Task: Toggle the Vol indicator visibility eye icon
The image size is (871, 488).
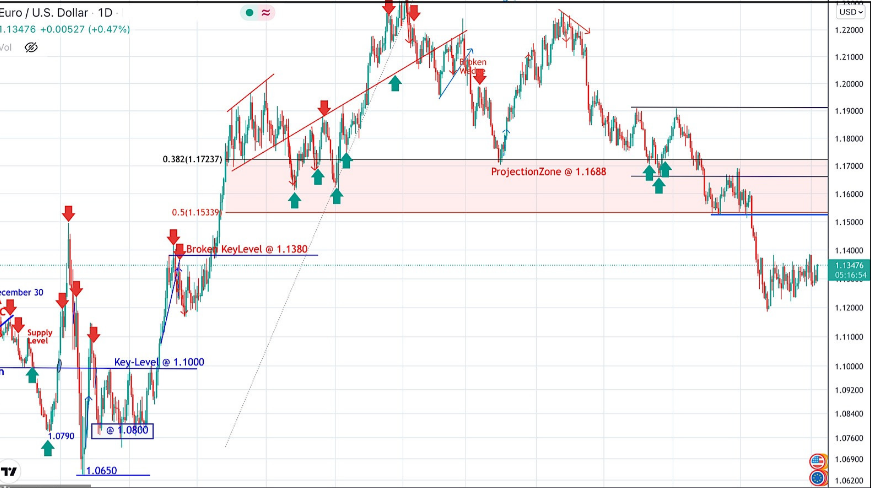Action: 30,47
